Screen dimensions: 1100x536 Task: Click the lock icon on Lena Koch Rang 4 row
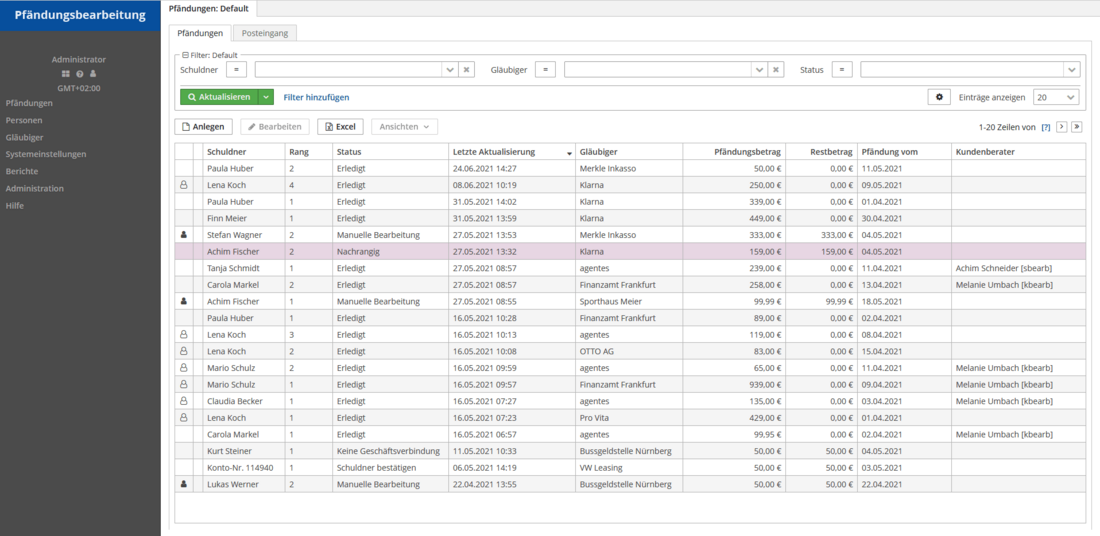click(x=183, y=185)
